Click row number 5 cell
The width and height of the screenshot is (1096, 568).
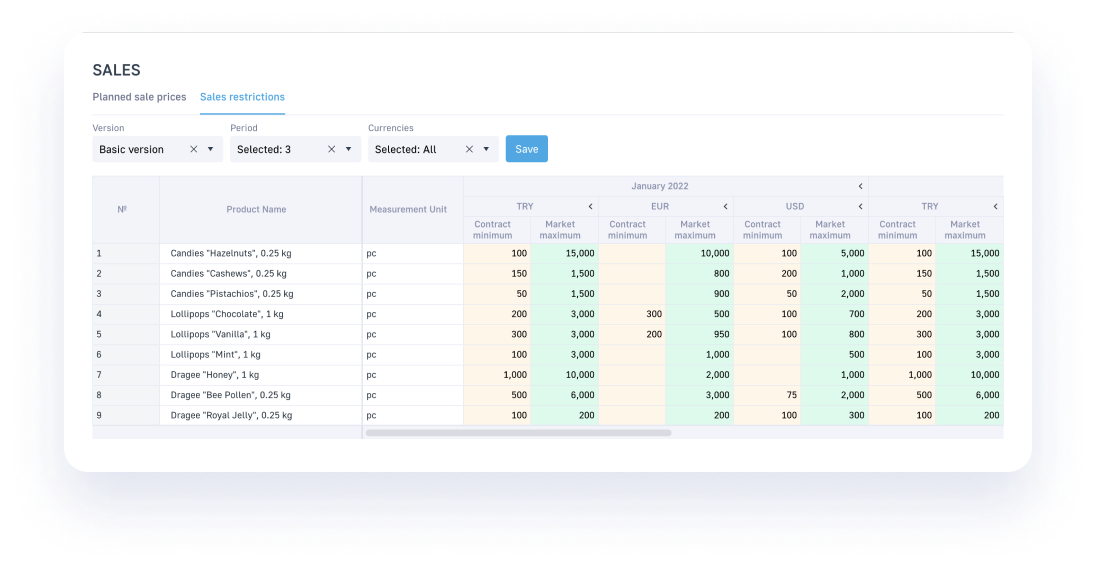(126, 335)
